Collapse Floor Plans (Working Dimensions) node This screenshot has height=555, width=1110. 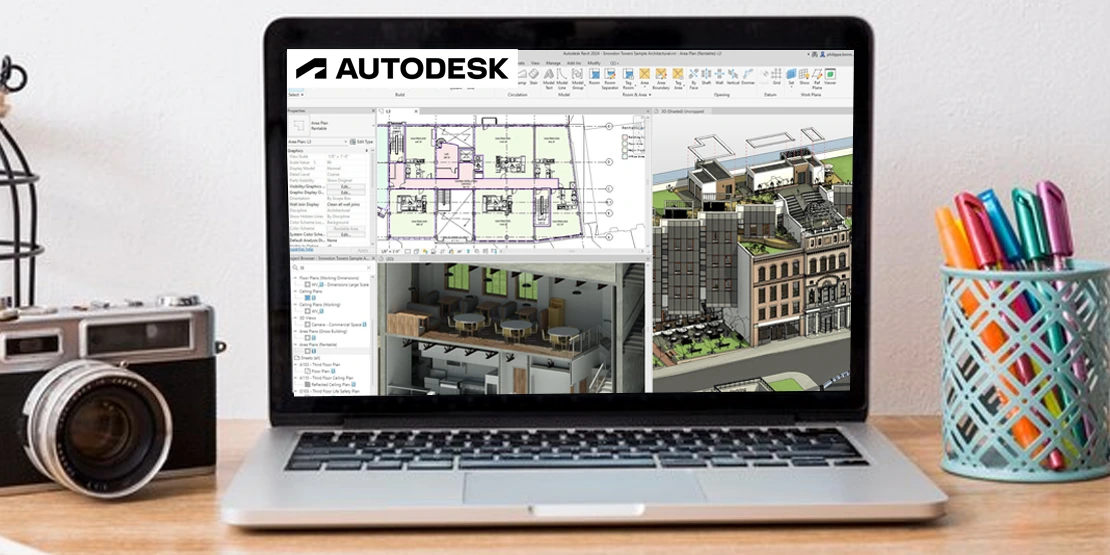tap(295, 278)
